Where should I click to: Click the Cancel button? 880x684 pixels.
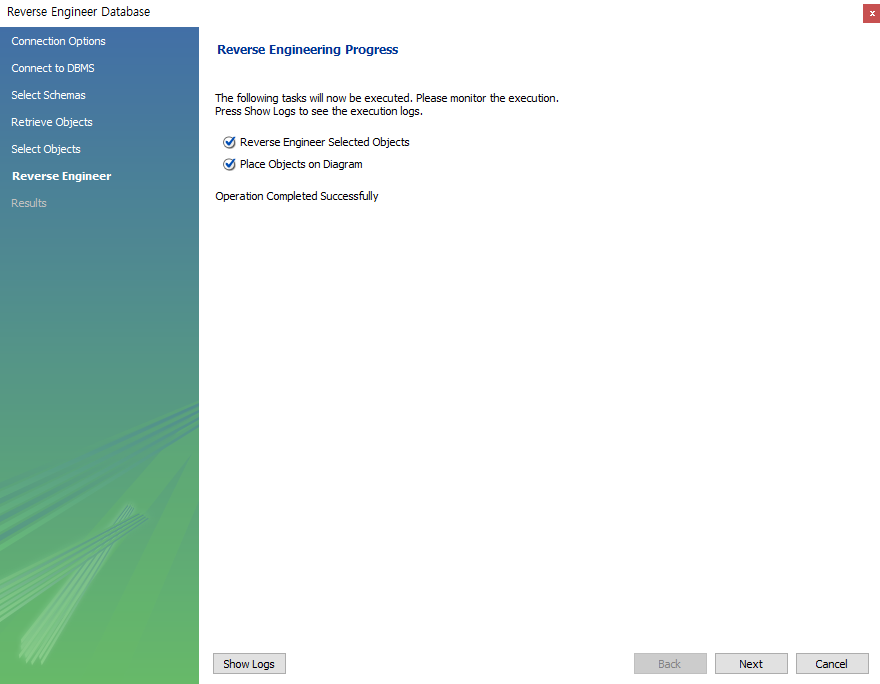[832, 664]
